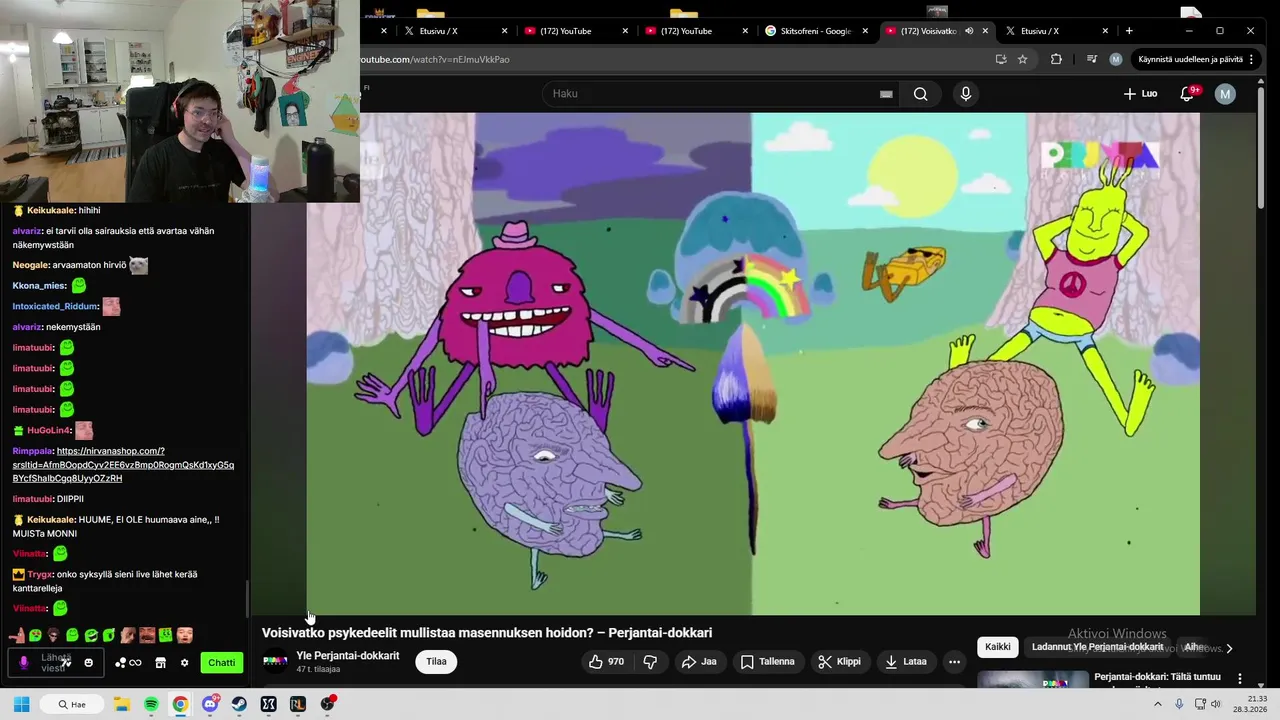This screenshot has width=1280, height=720.
Task: Open Chrome extensions puzzle icon
Action: coord(1056,59)
